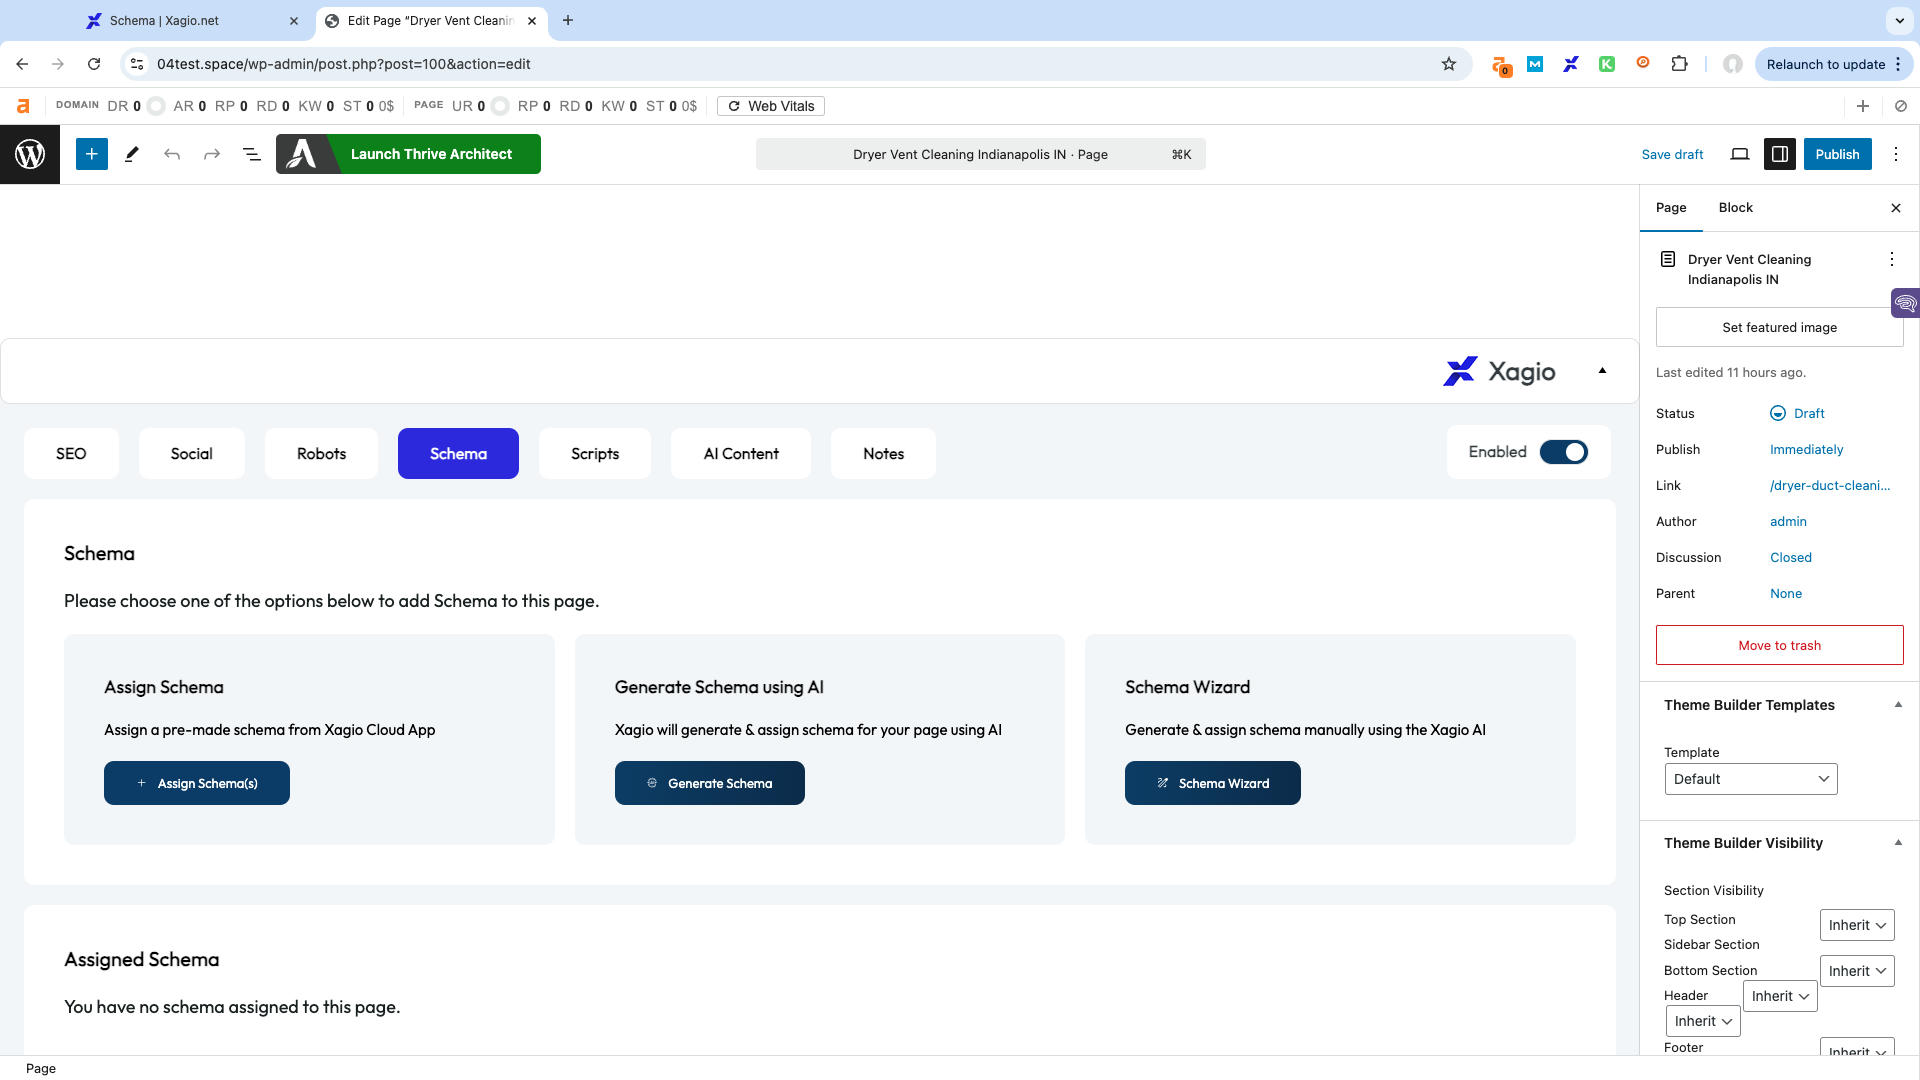Image resolution: width=1920 pixels, height=1080 pixels.
Task: Switch to the Social tab
Action: [192, 453]
